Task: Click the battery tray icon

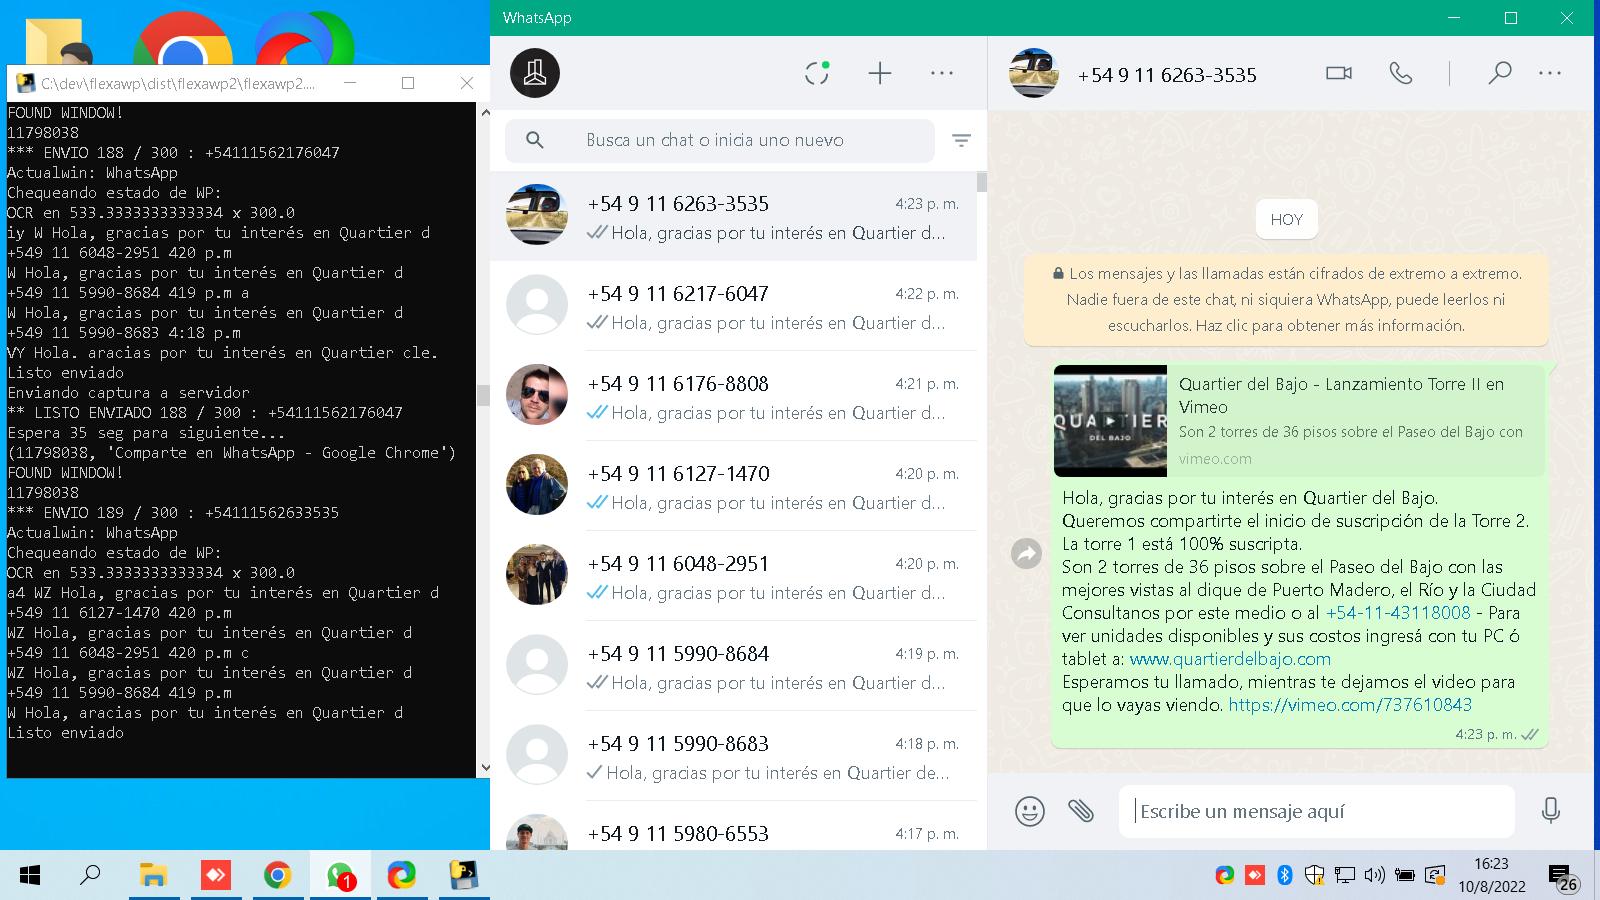Action: coord(1405,876)
